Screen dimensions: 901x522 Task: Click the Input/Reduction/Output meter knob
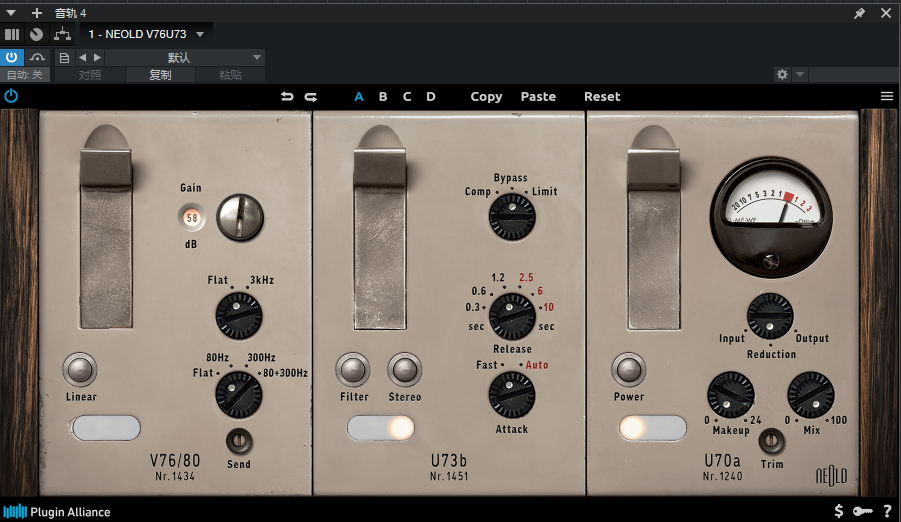pos(770,316)
